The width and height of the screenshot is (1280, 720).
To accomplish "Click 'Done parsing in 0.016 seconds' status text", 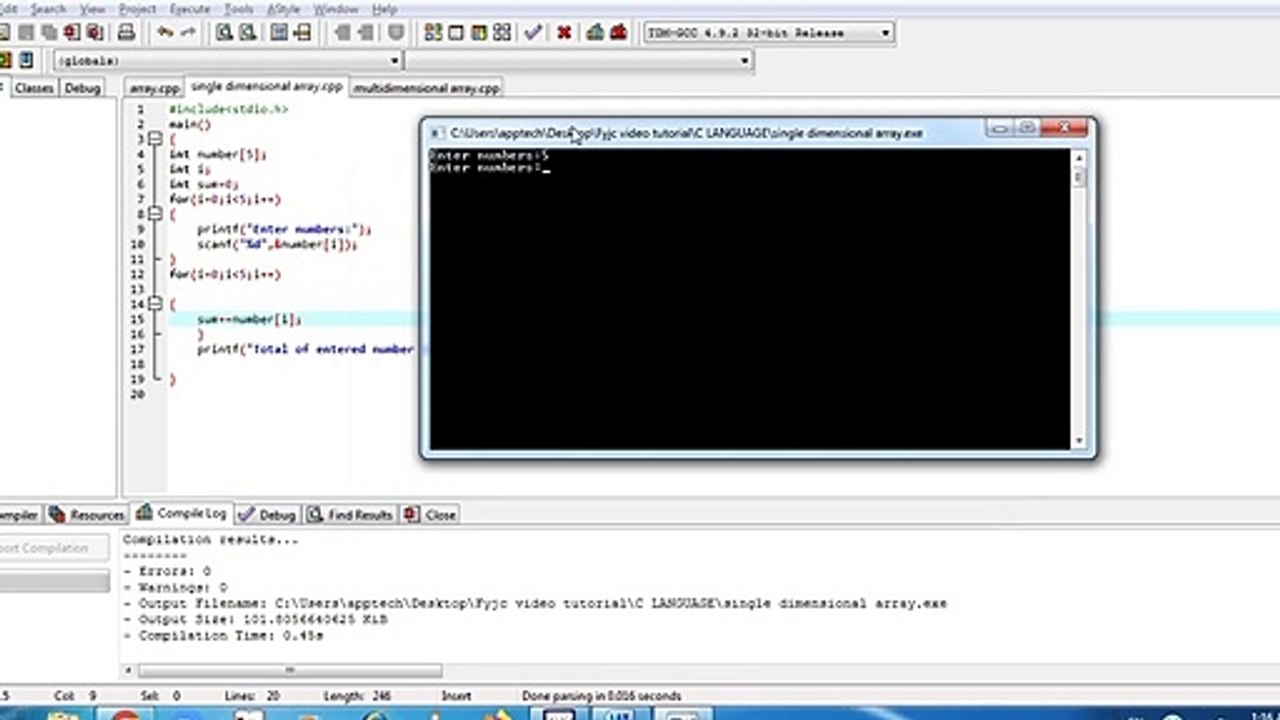I will [x=601, y=696].
